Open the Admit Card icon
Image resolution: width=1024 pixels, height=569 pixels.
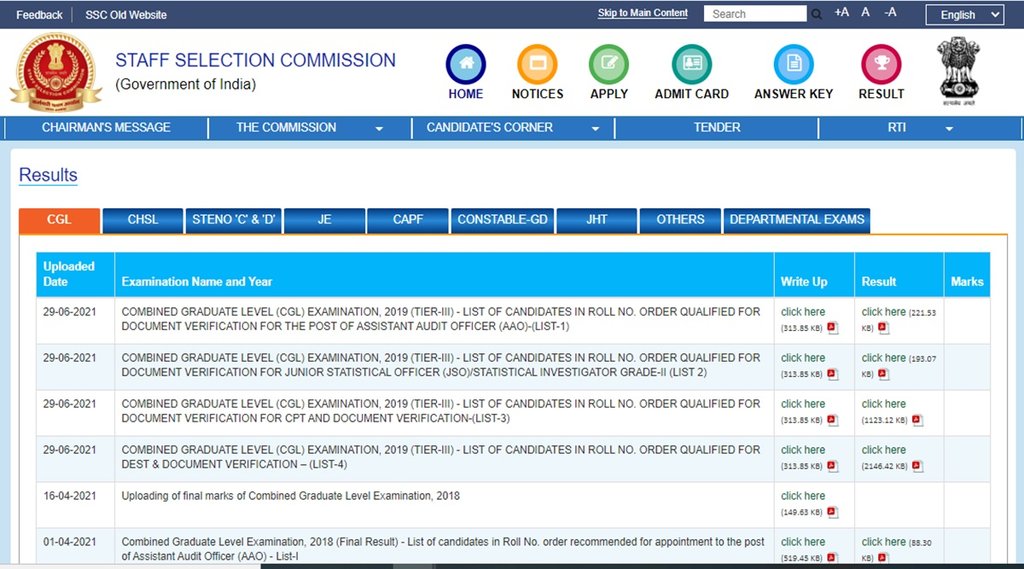point(692,65)
